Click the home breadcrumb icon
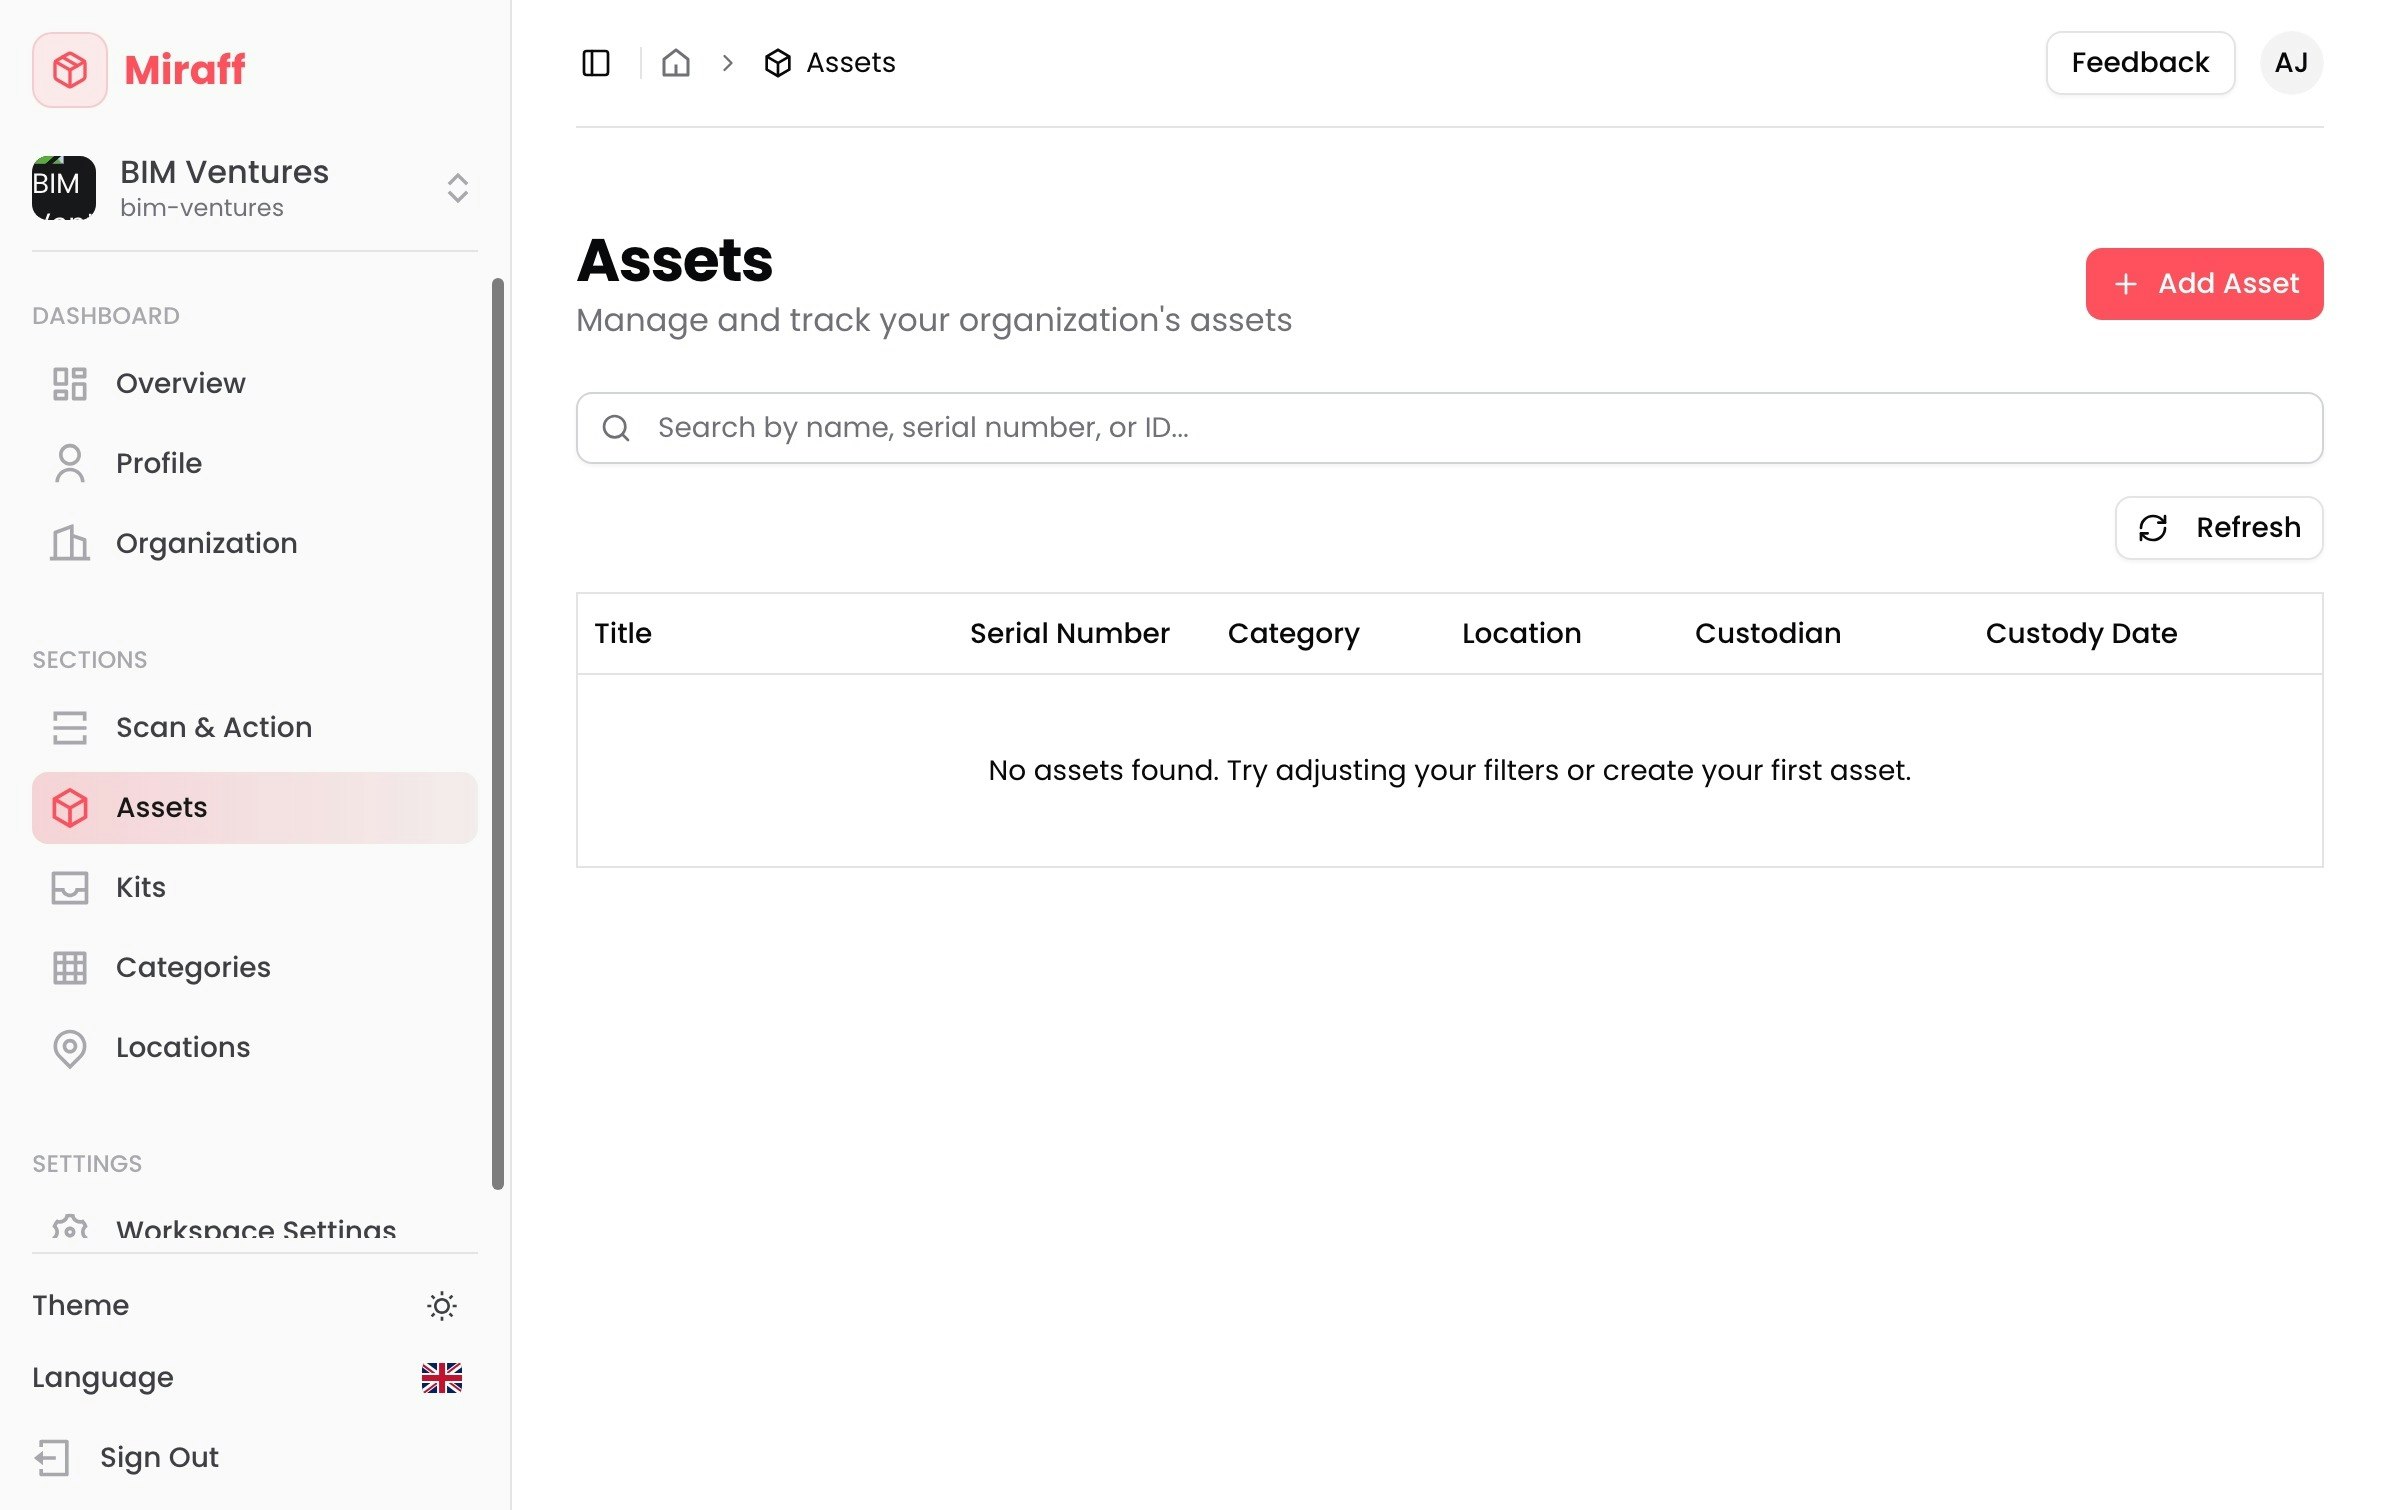 click(676, 63)
